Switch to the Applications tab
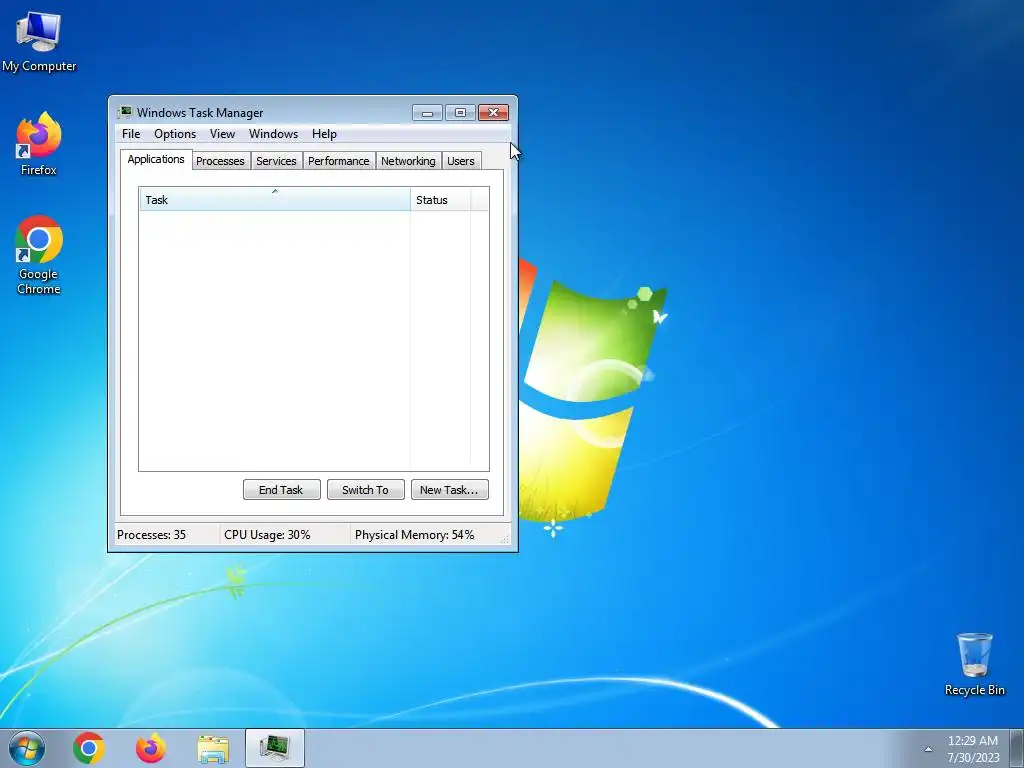This screenshot has height=768, width=1024. tap(156, 159)
